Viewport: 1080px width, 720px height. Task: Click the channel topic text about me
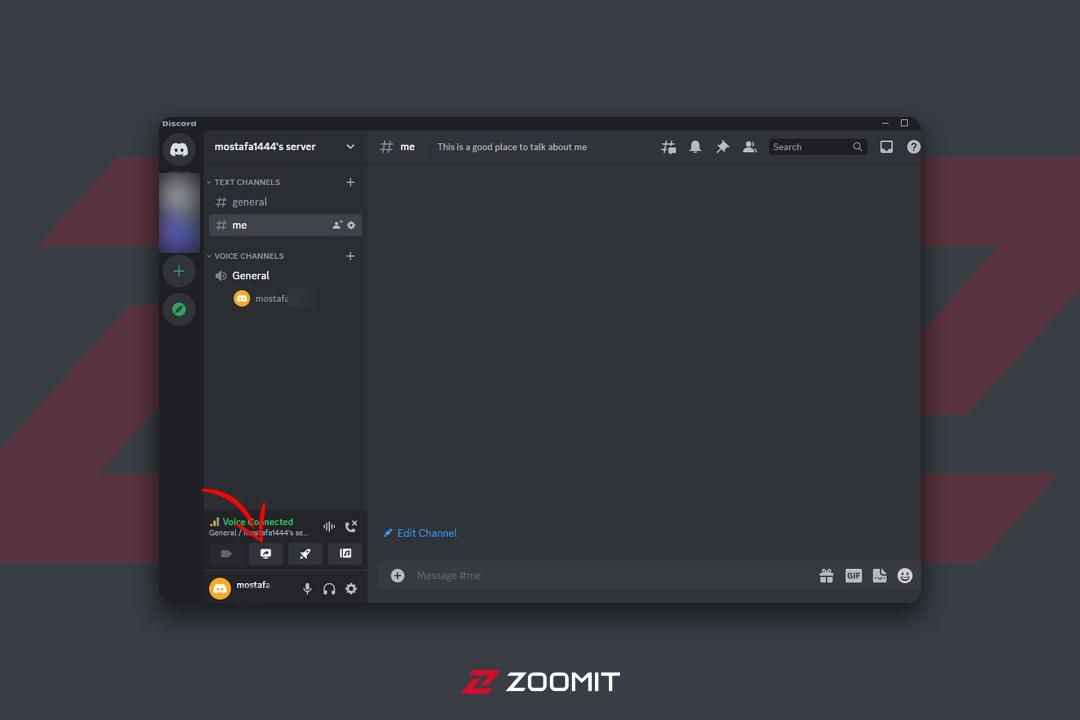pyautogui.click(x=512, y=147)
